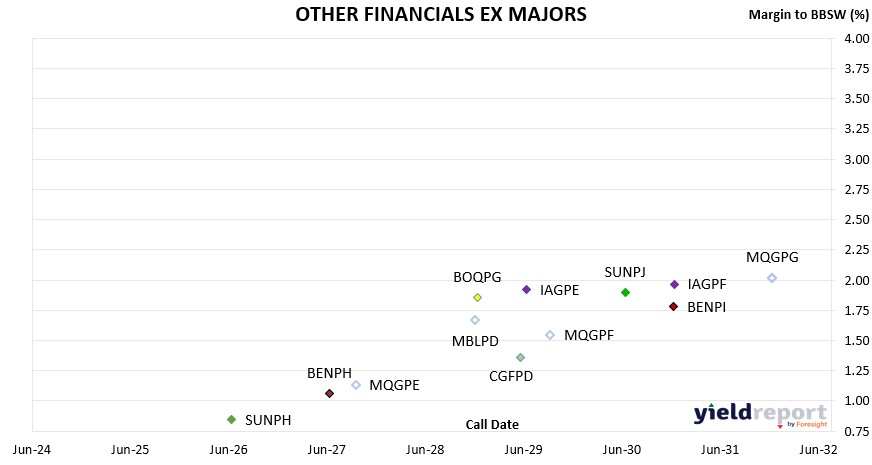Click the YieldReport by Foresight logo

click(x=760, y=415)
